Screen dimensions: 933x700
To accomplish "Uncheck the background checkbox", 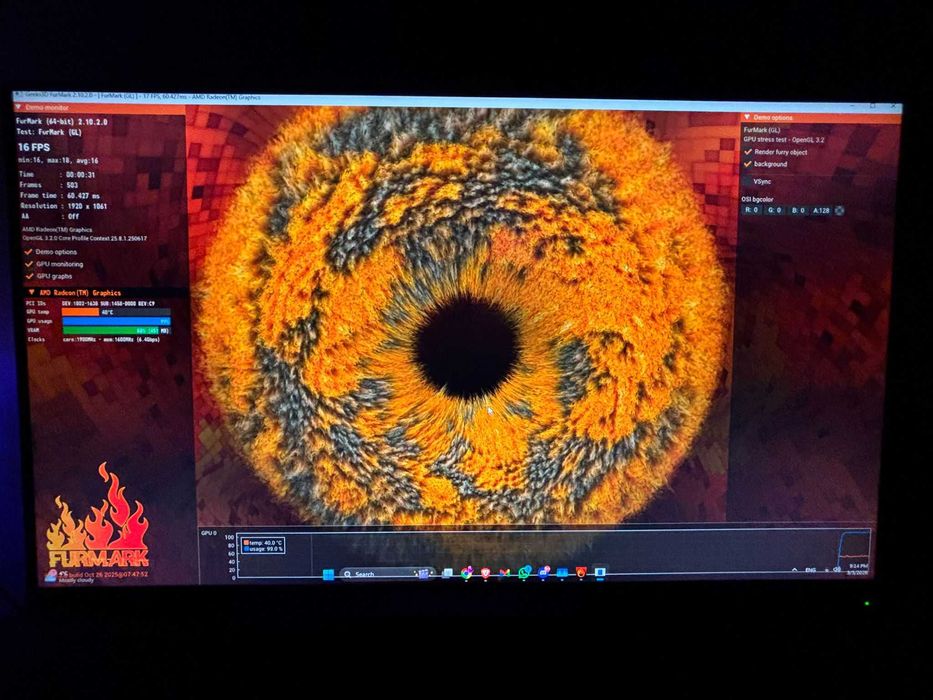I will [748, 164].
